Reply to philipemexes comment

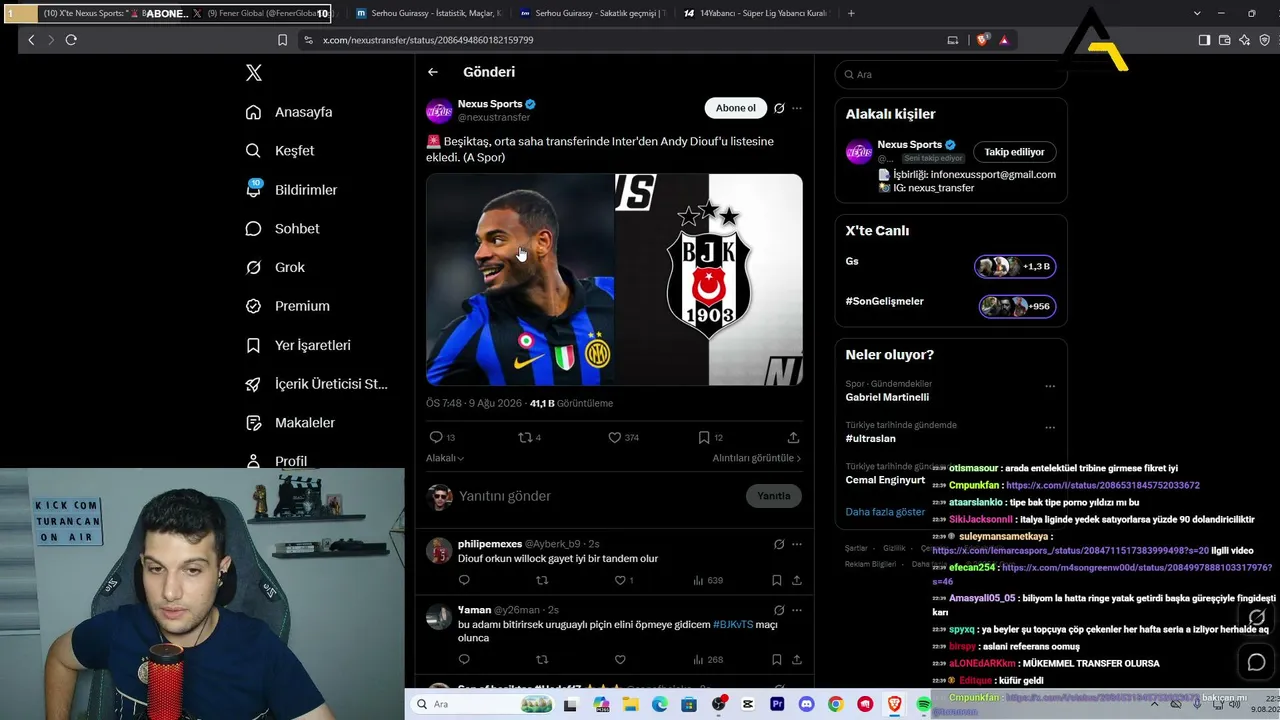pos(464,580)
